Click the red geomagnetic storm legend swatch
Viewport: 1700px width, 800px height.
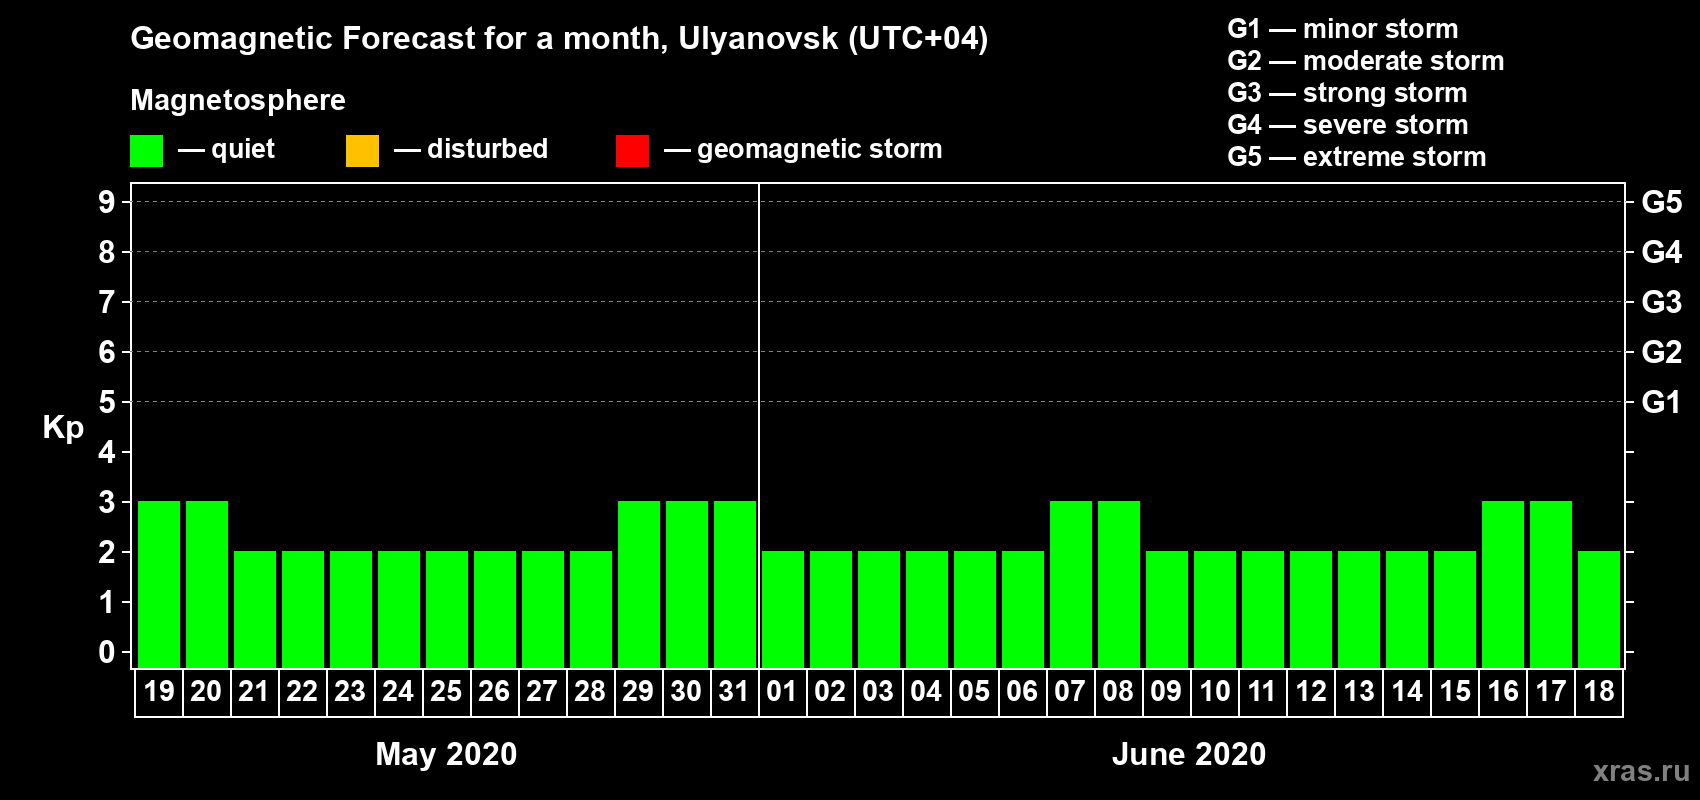[x=632, y=151]
